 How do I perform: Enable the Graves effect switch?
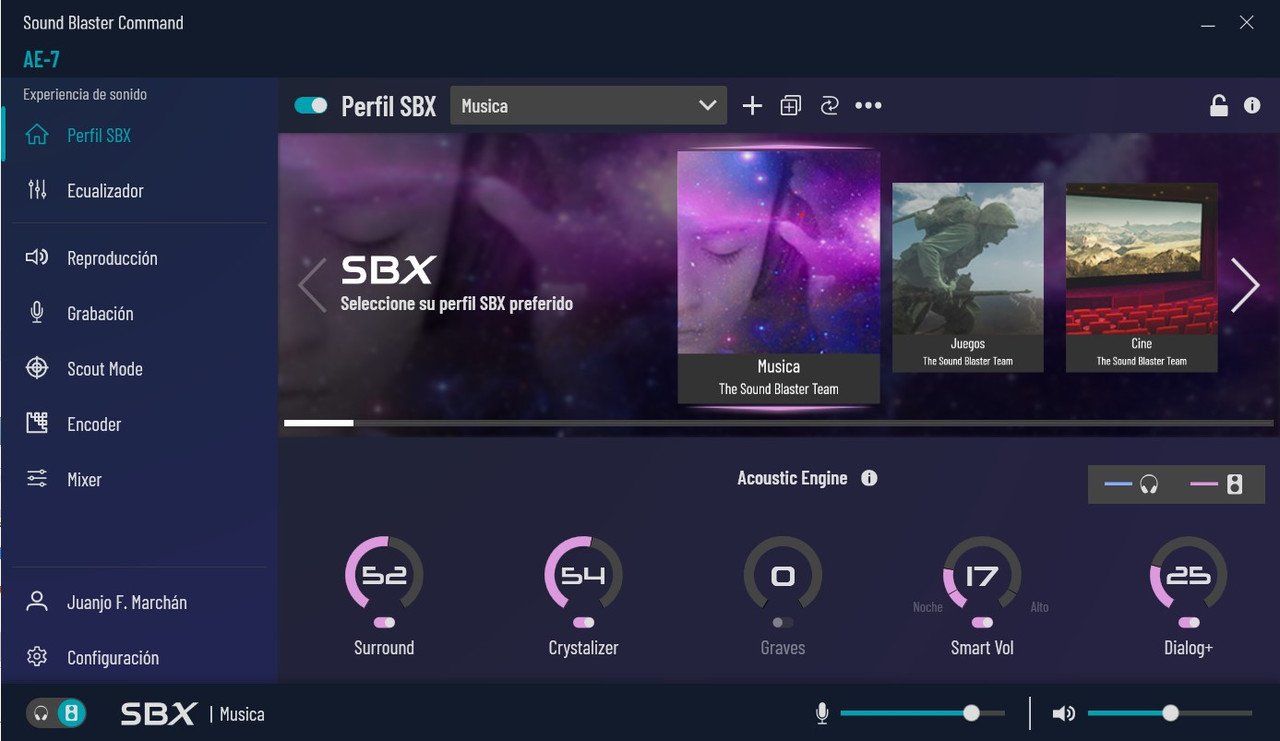[783, 622]
